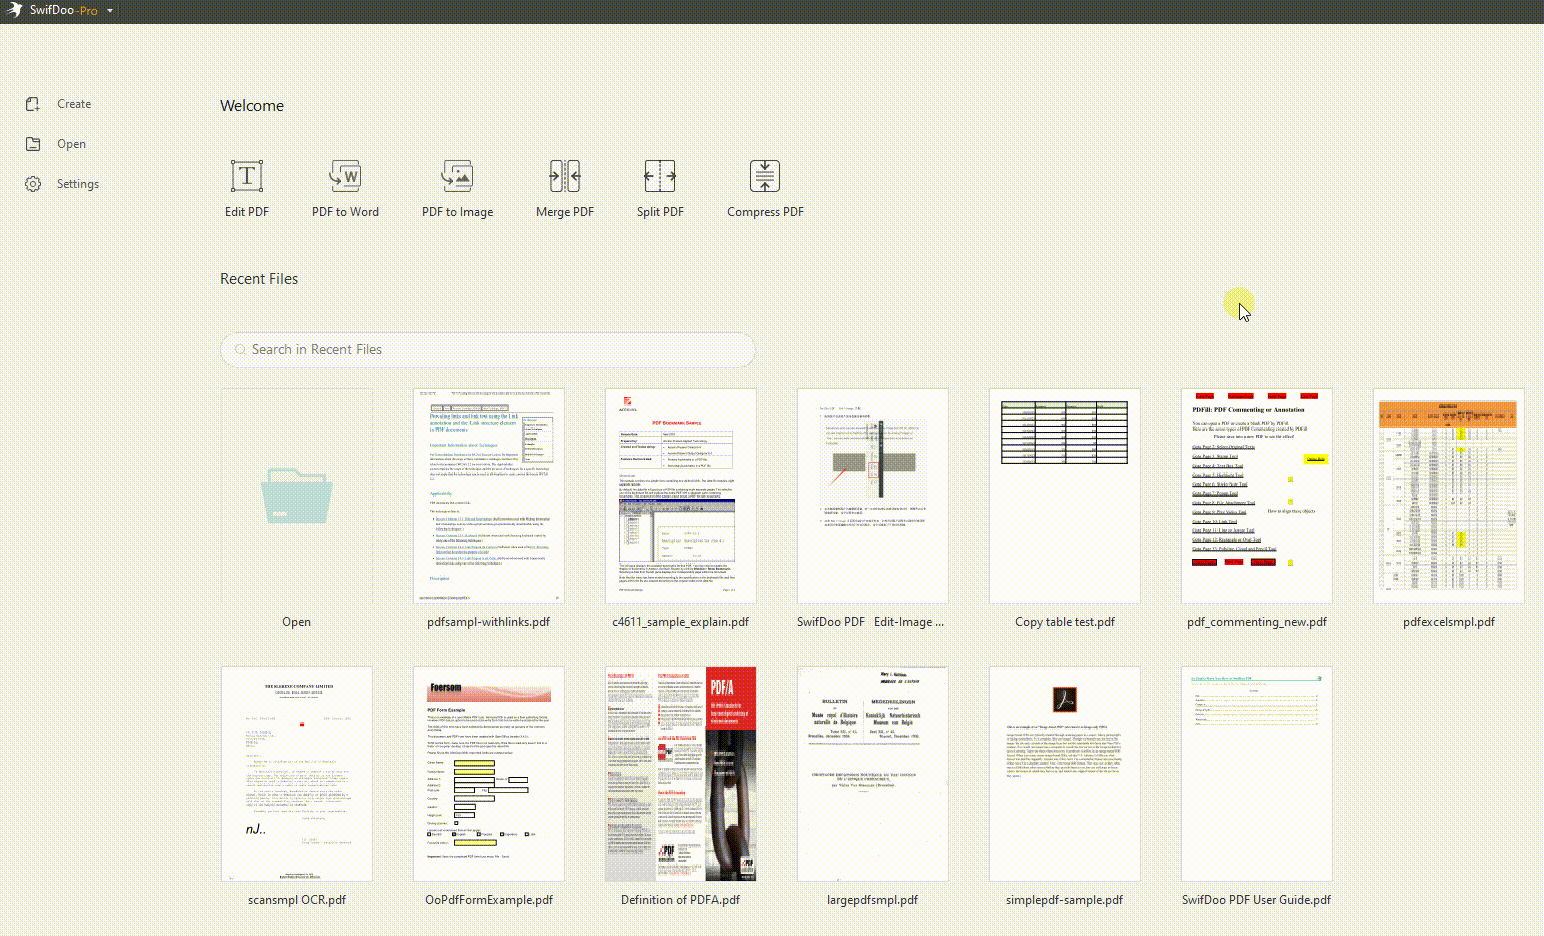Viewport: 1544px width, 936px height.
Task: Click the Settings gear icon in the sidebar
Action: (x=33, y=184)
